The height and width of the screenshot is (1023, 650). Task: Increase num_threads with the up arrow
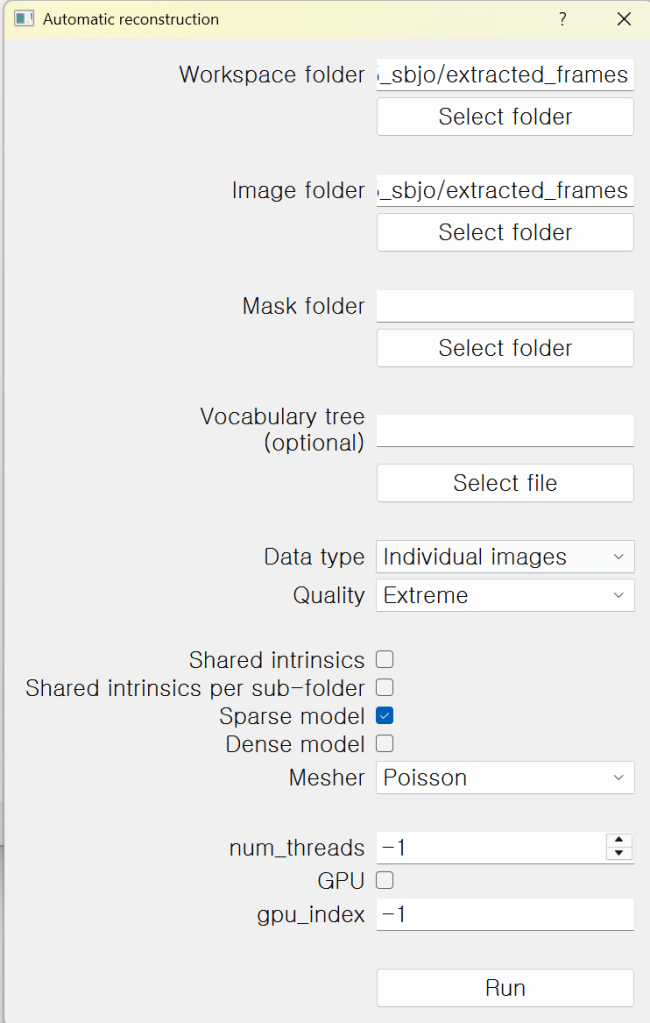click(x=620, y=841)
